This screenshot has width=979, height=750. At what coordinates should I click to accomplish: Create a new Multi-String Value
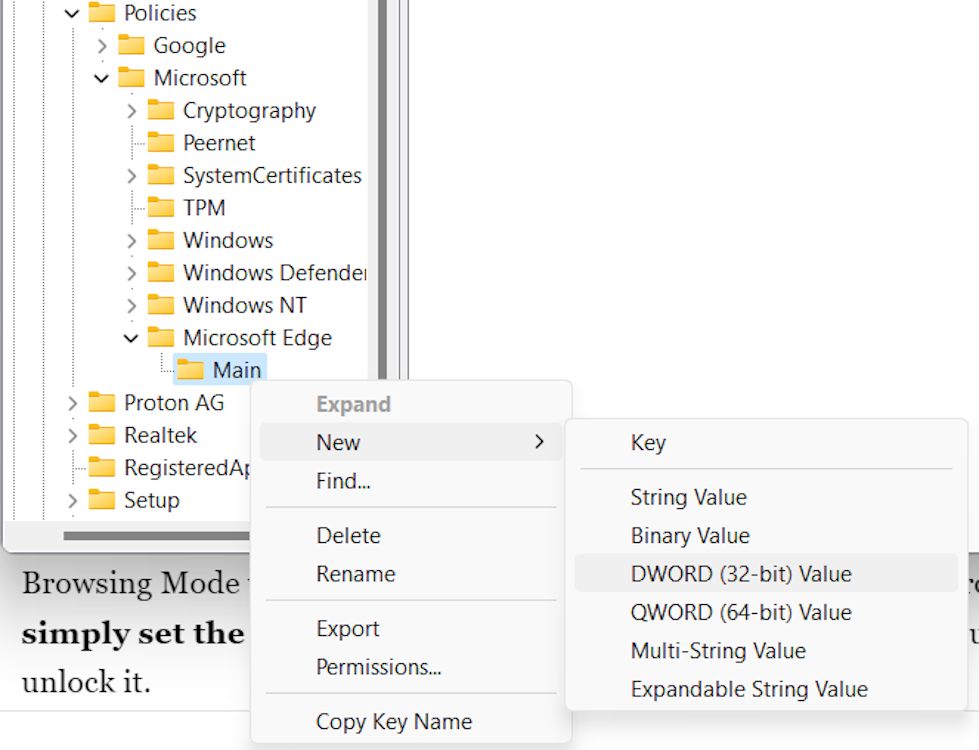click(x=766, y=651)
